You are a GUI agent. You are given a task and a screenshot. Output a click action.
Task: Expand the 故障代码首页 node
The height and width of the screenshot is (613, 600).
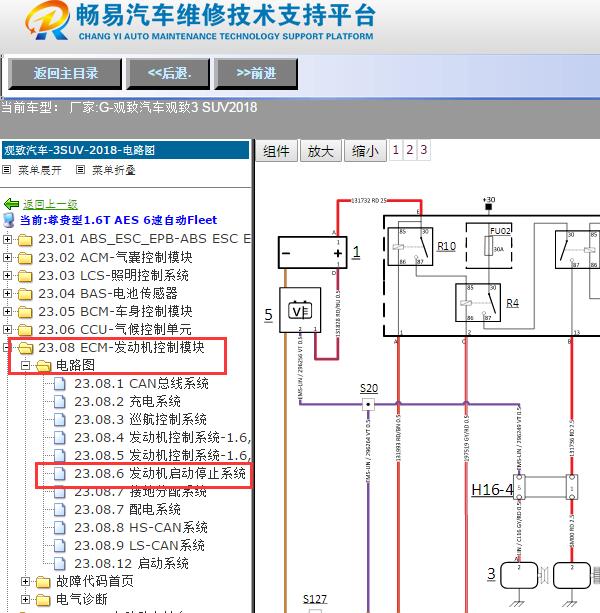coord(25,582)
